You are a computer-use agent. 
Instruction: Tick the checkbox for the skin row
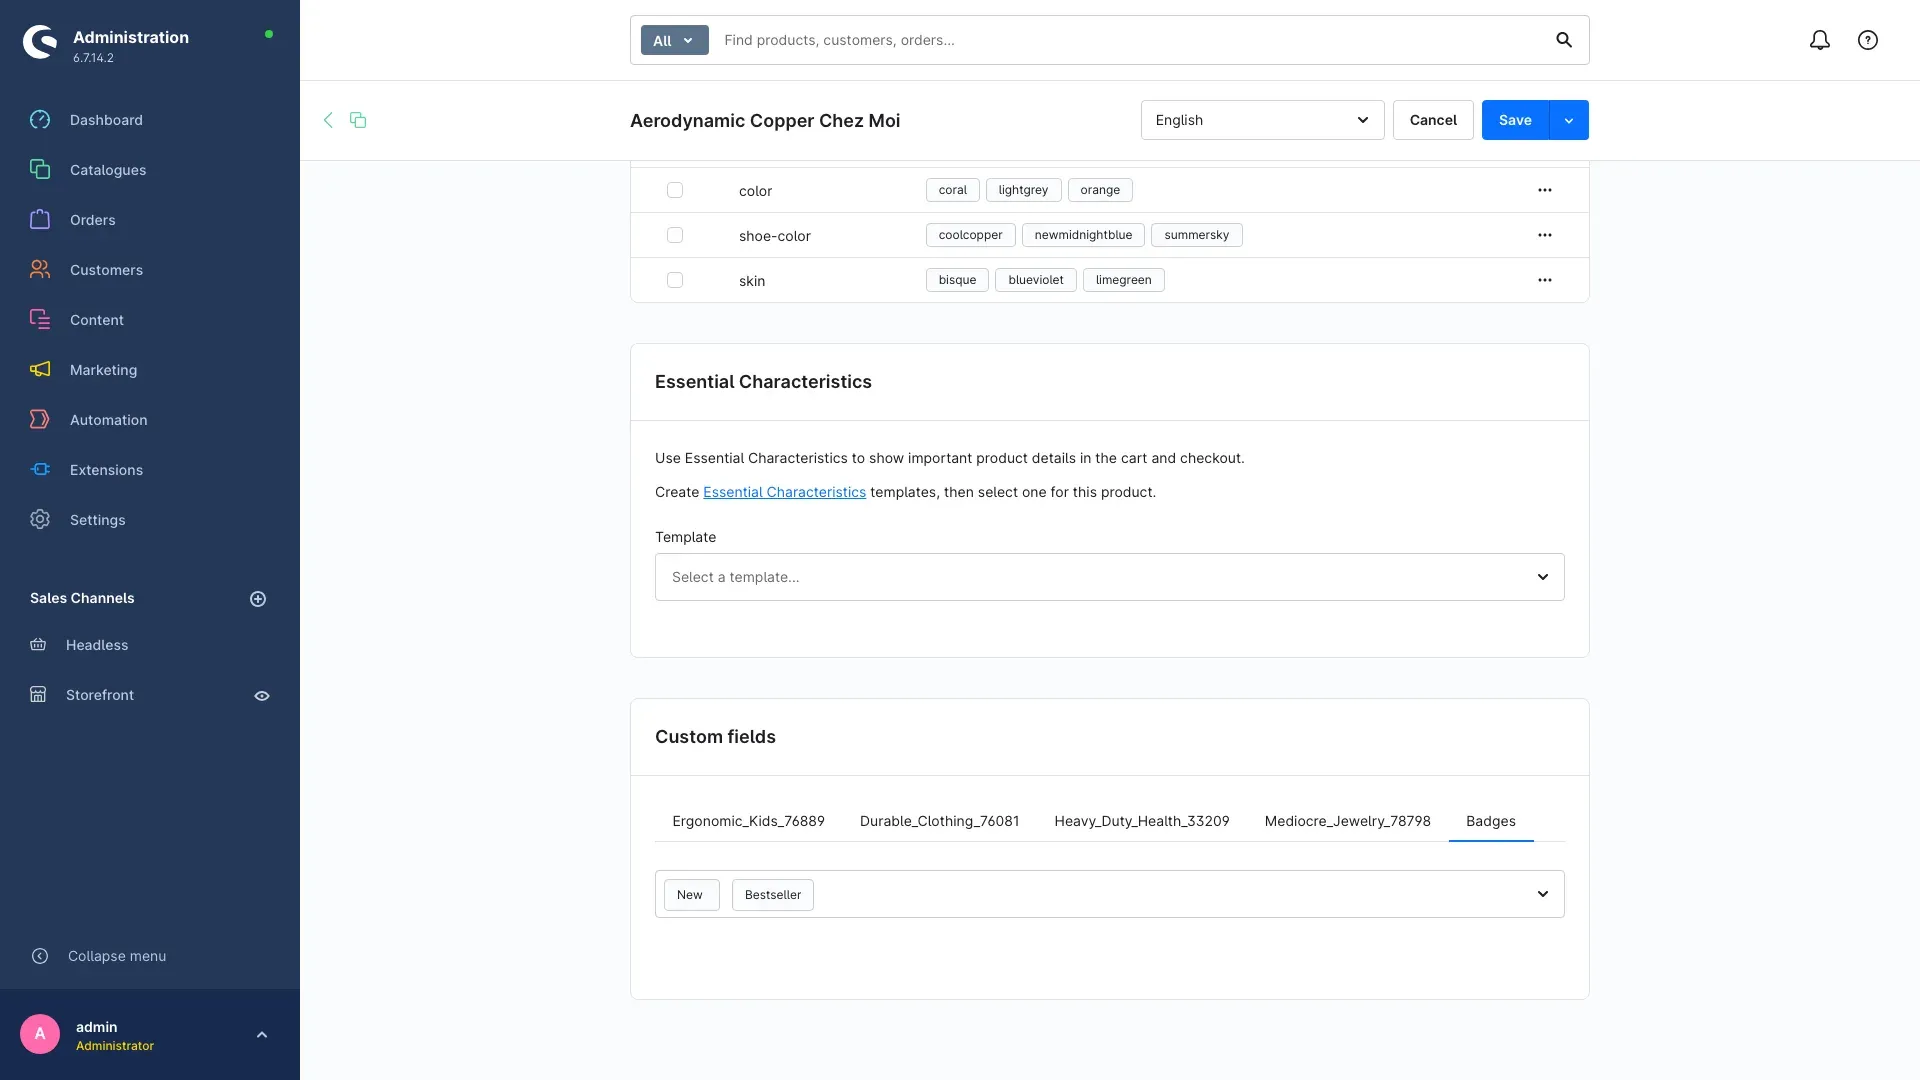(675, 280)
